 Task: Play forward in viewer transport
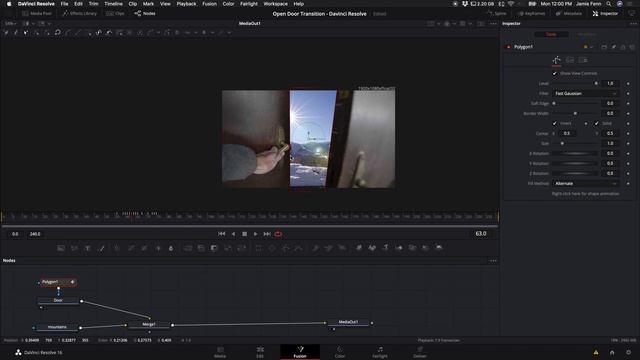pyautogui.click(x=256, y=234)
